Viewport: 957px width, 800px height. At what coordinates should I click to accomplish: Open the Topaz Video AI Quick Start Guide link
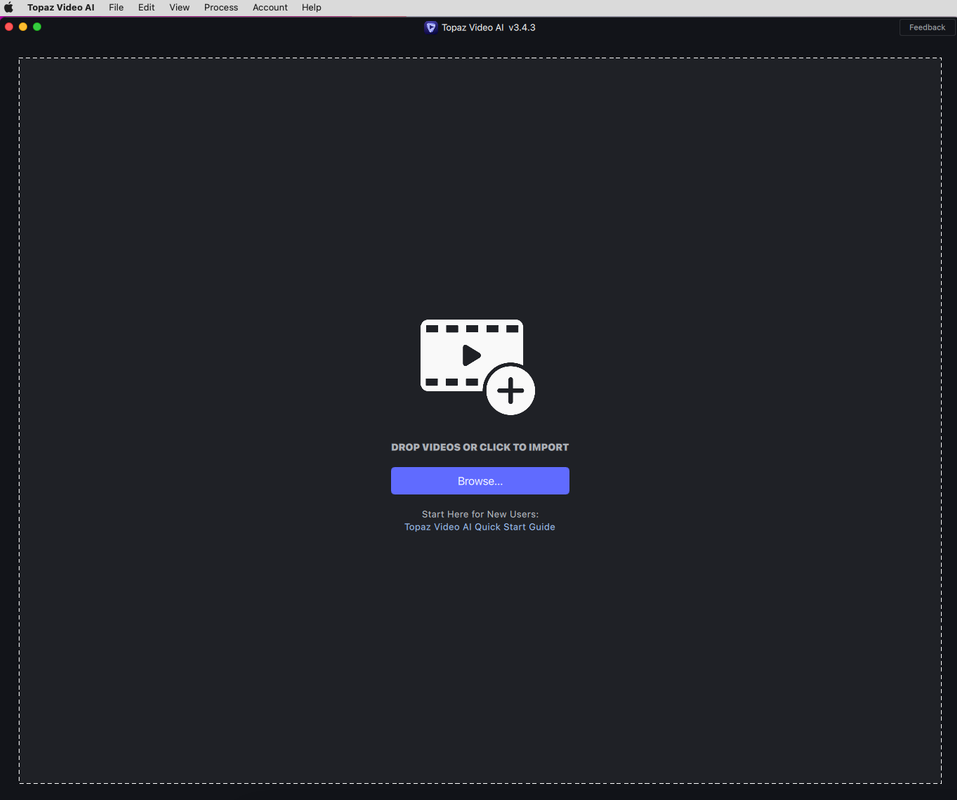click(480, 527)
